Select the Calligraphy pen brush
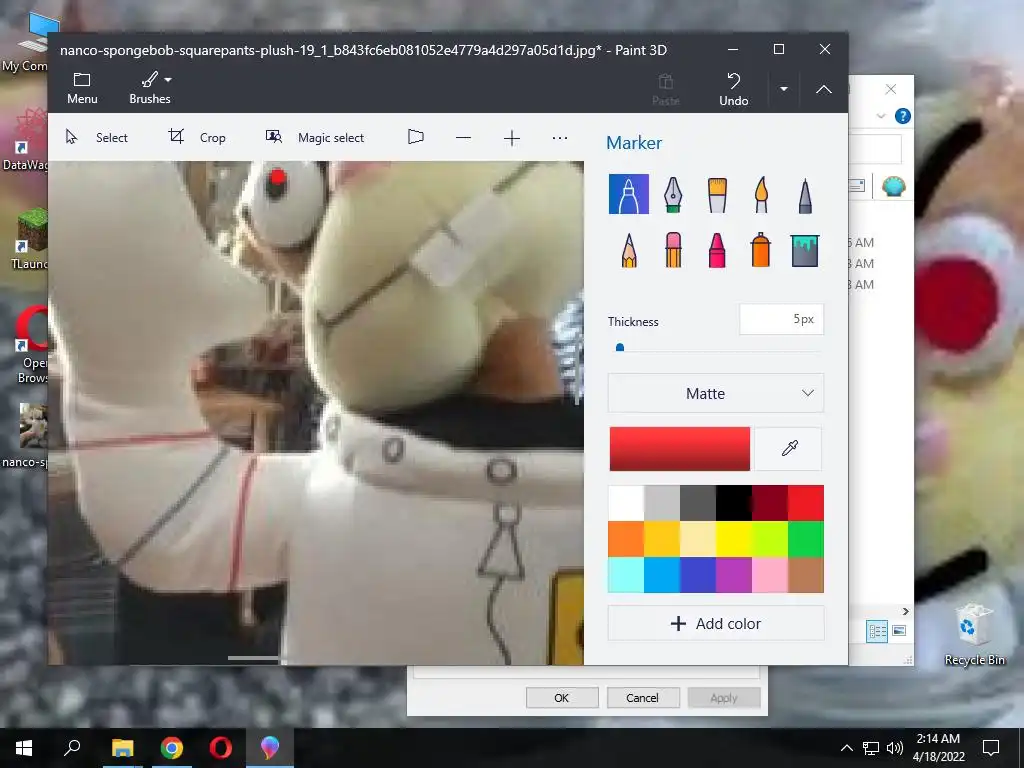The height and width of the screenshot is (768, 1024). (673, 194)
